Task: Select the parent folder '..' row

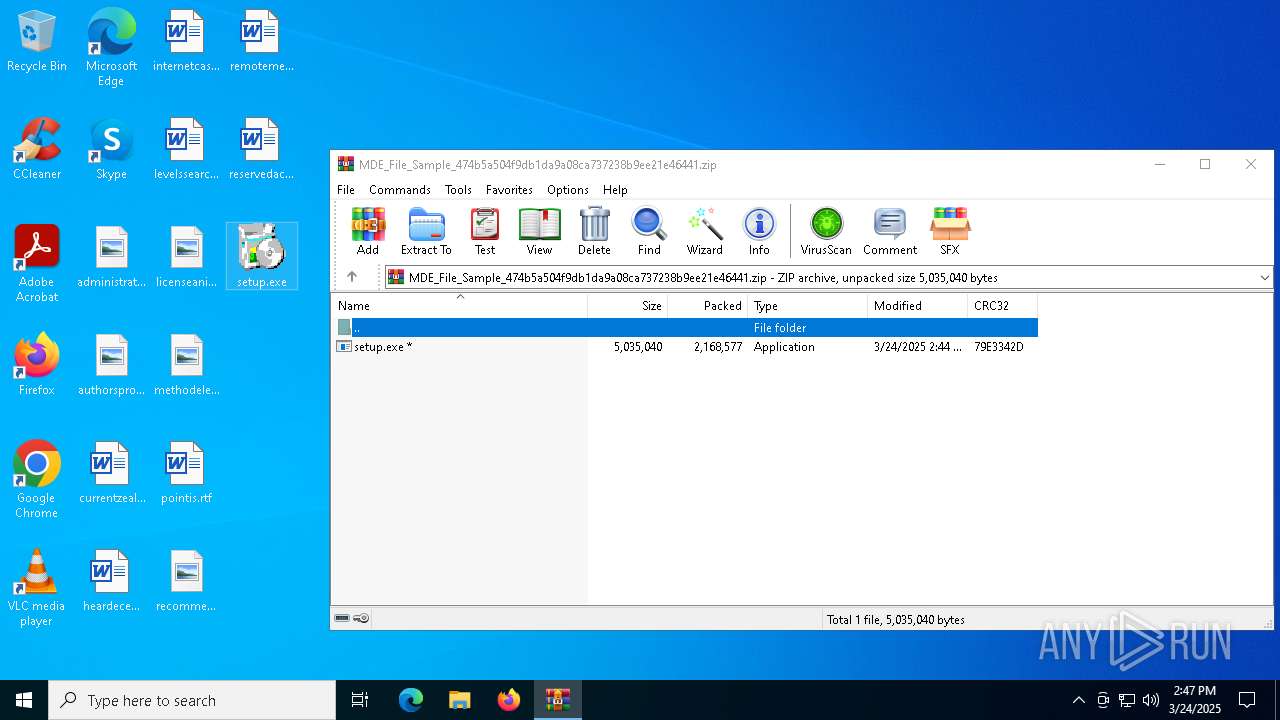Action: click(x=685, y=328)
